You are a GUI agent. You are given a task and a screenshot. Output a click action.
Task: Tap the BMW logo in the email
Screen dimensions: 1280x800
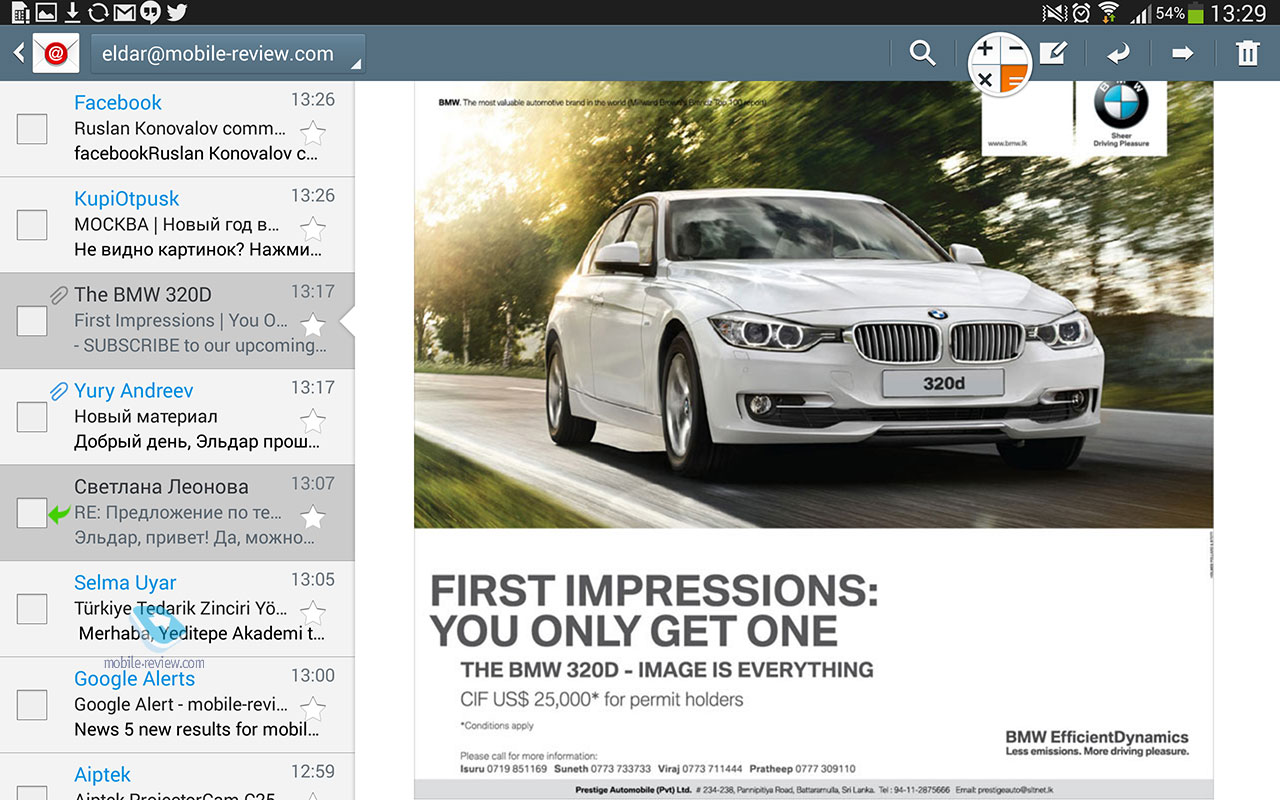coord(1121,104)
